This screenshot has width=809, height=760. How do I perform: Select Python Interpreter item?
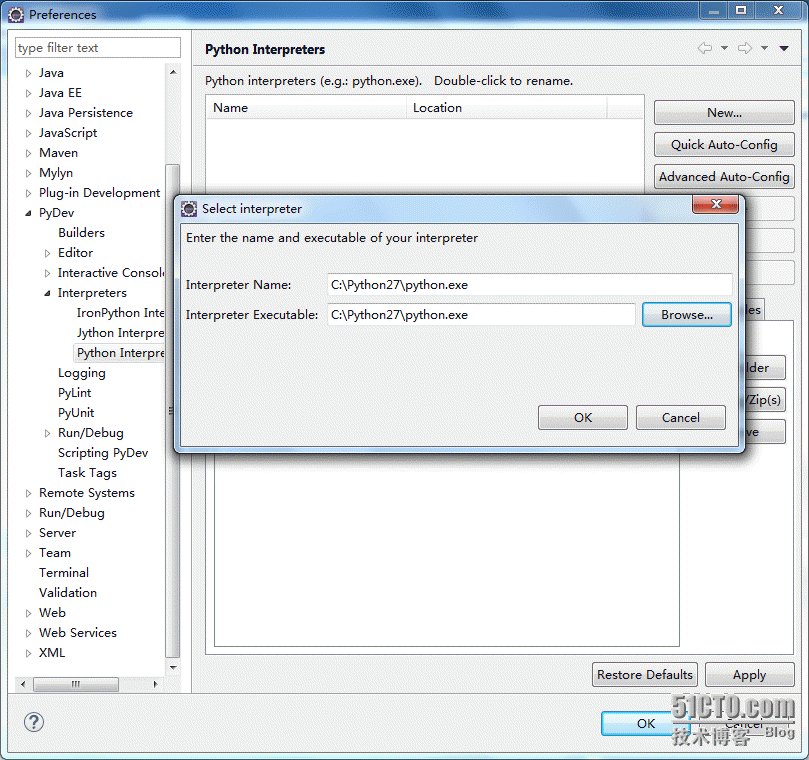120,353
